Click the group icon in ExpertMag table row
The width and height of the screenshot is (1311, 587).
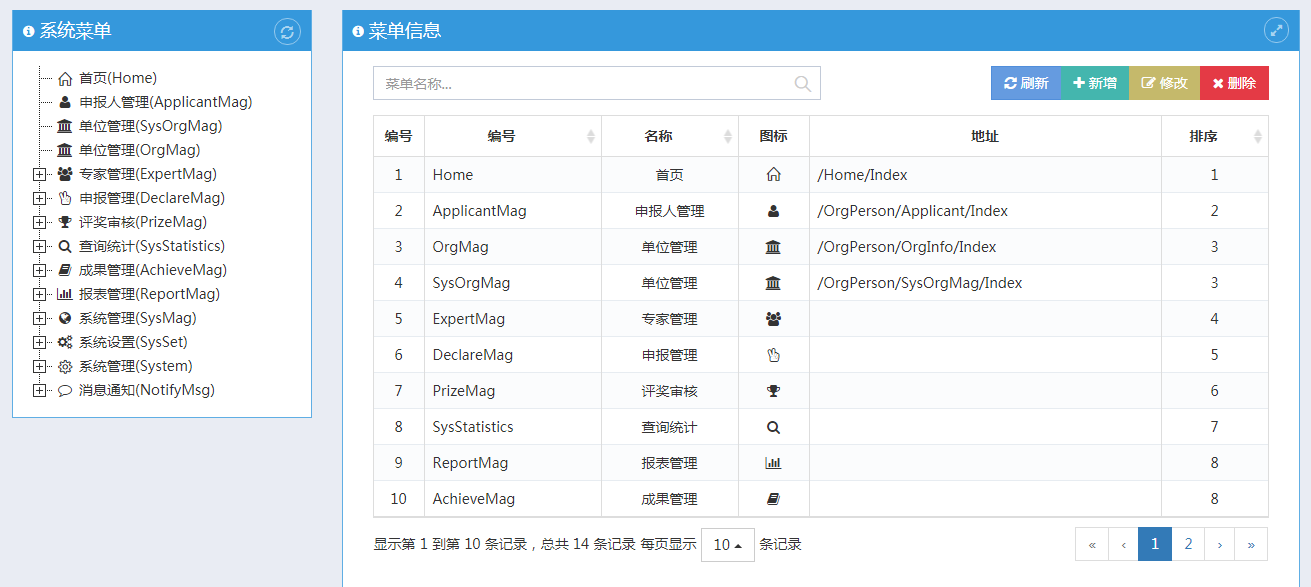[773, 319]
